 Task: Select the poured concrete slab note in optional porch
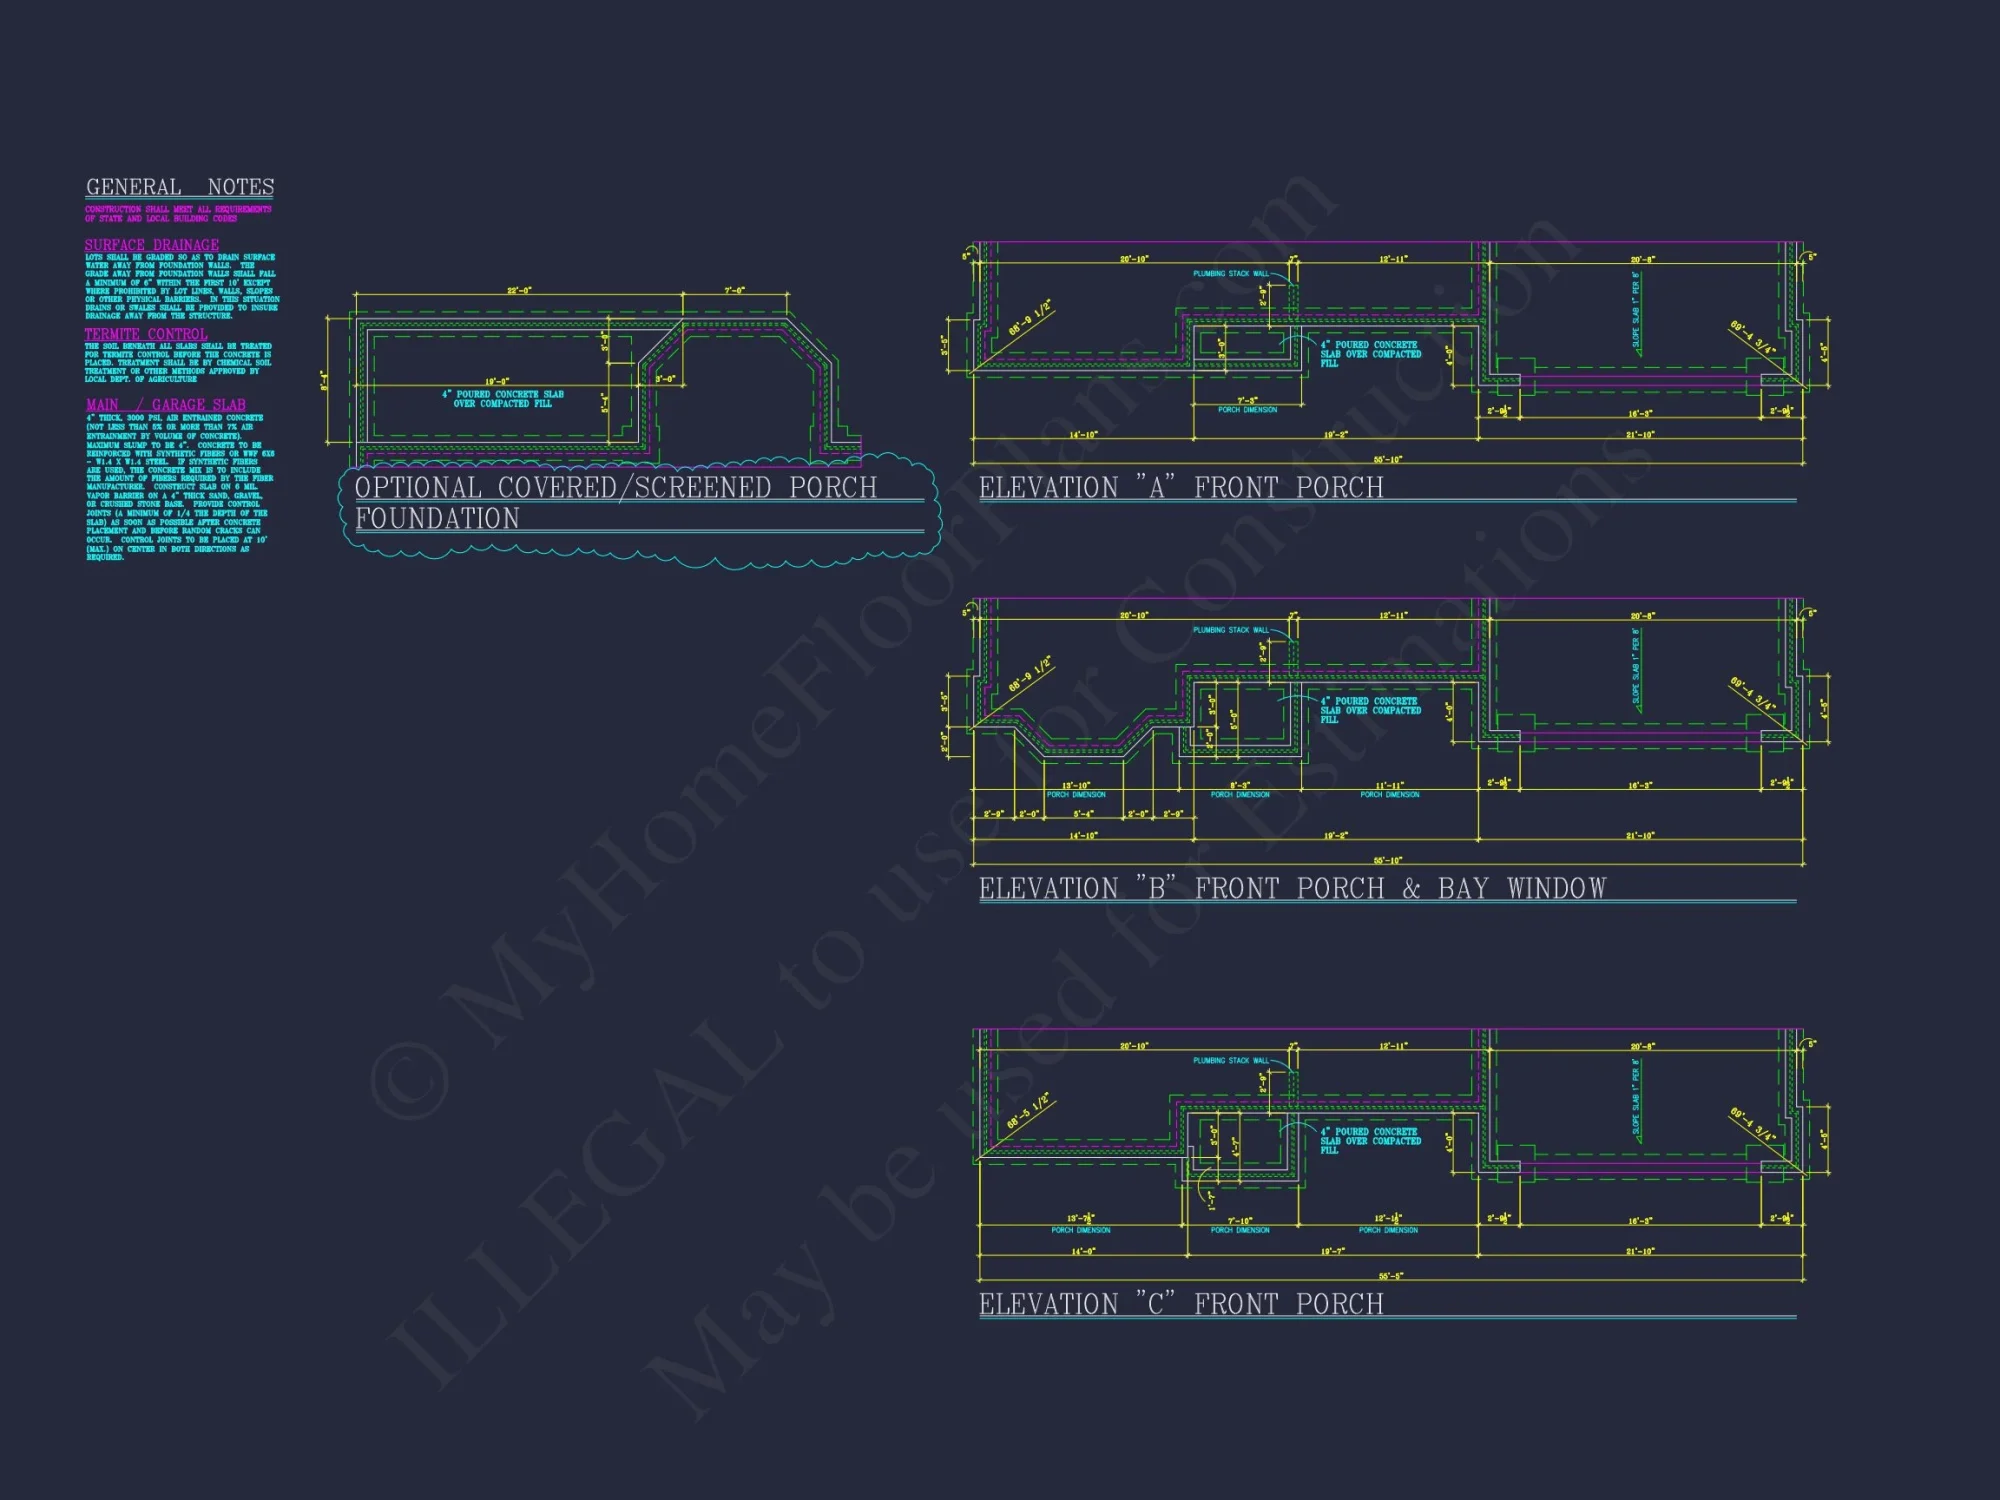503,399
